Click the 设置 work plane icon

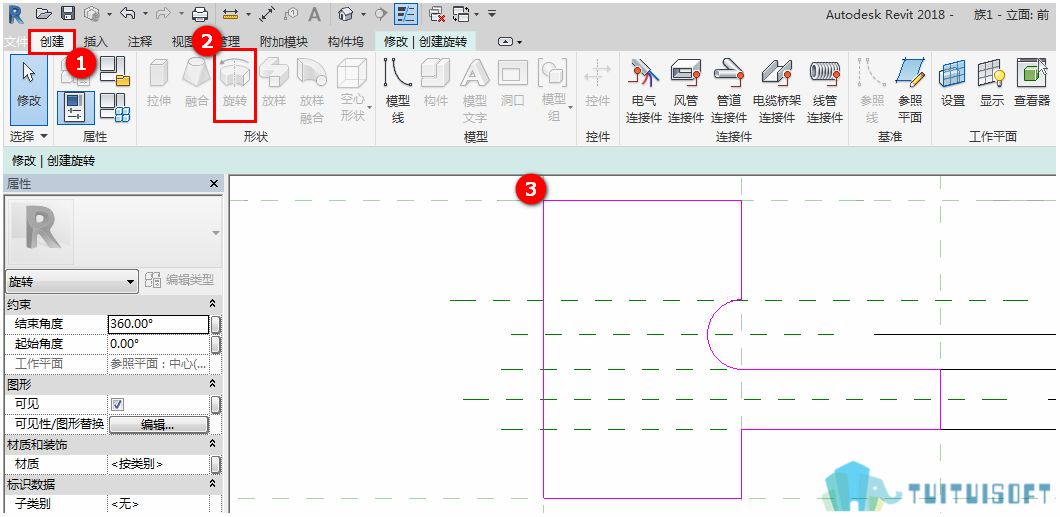(953, 83)
